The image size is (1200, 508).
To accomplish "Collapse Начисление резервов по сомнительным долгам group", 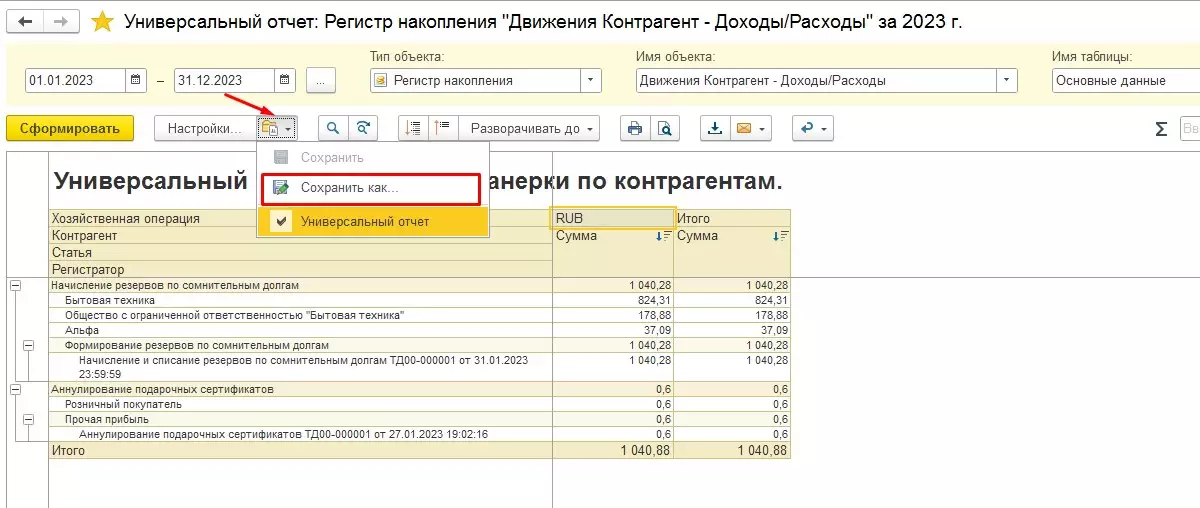I will click(15, 286).
